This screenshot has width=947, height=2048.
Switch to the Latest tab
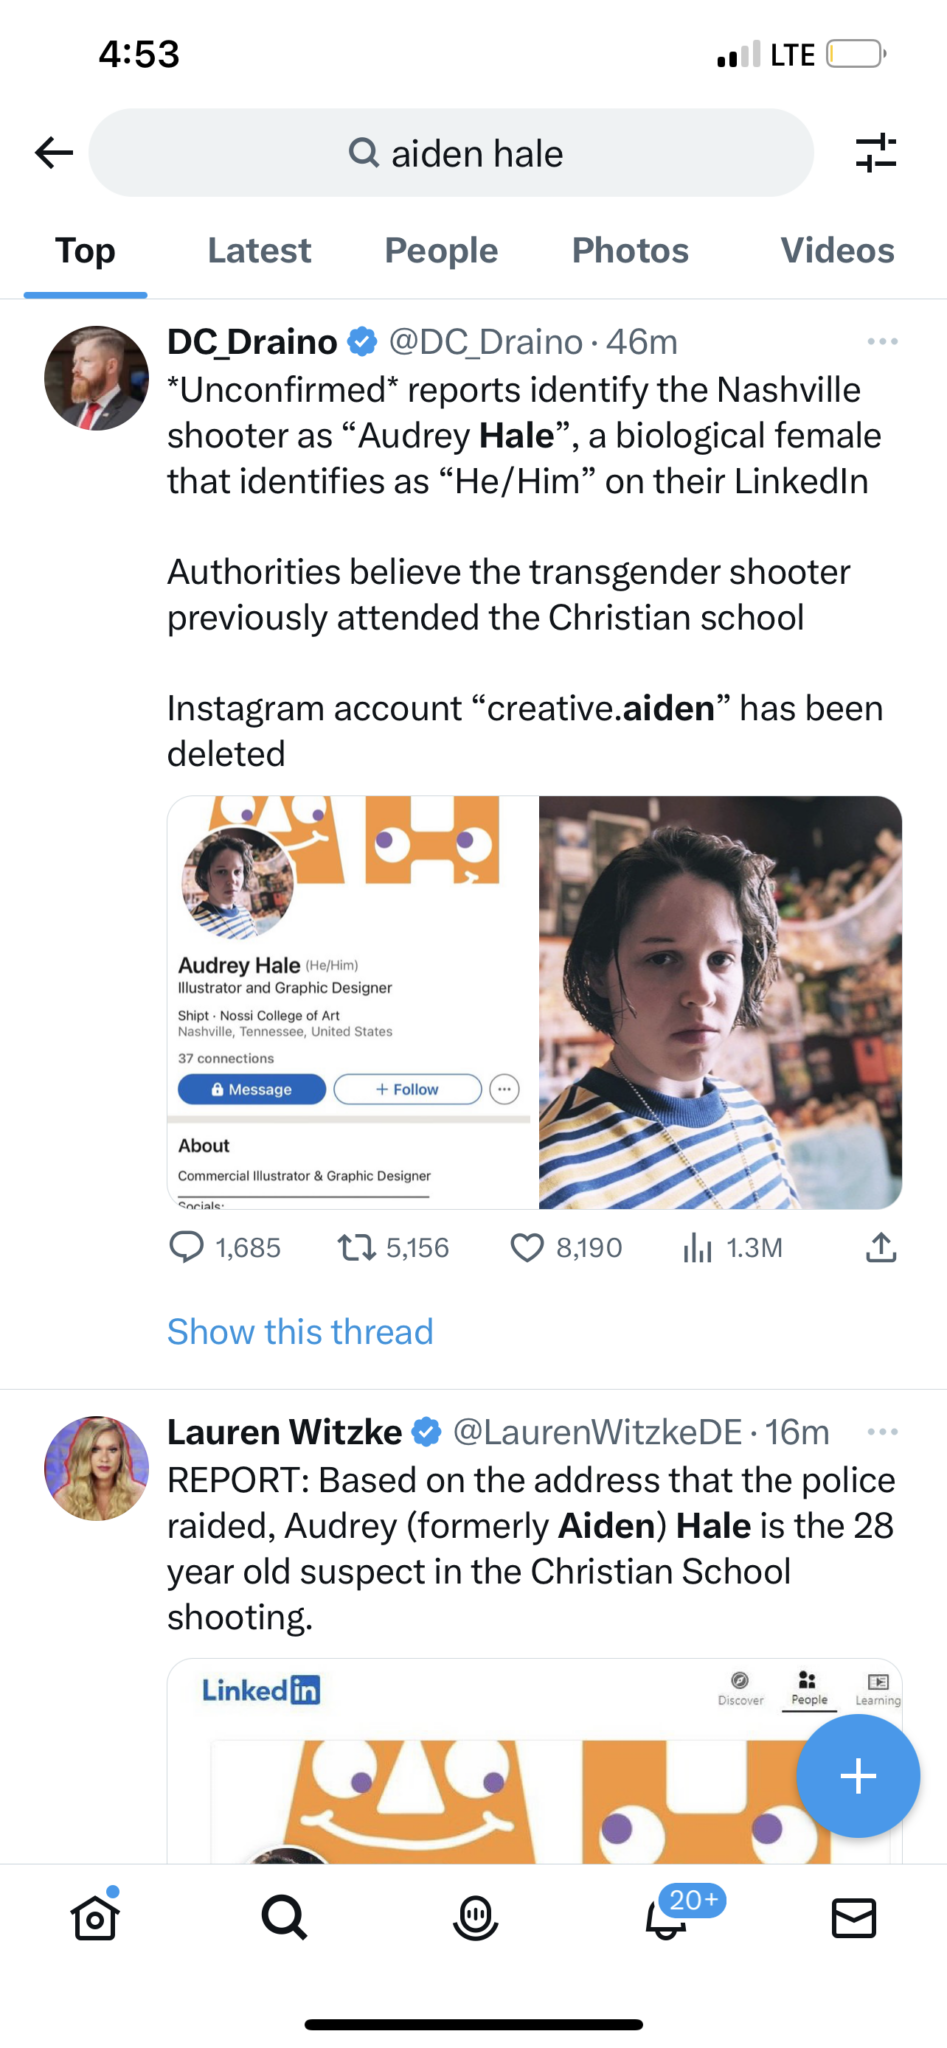tap(259, 251)
